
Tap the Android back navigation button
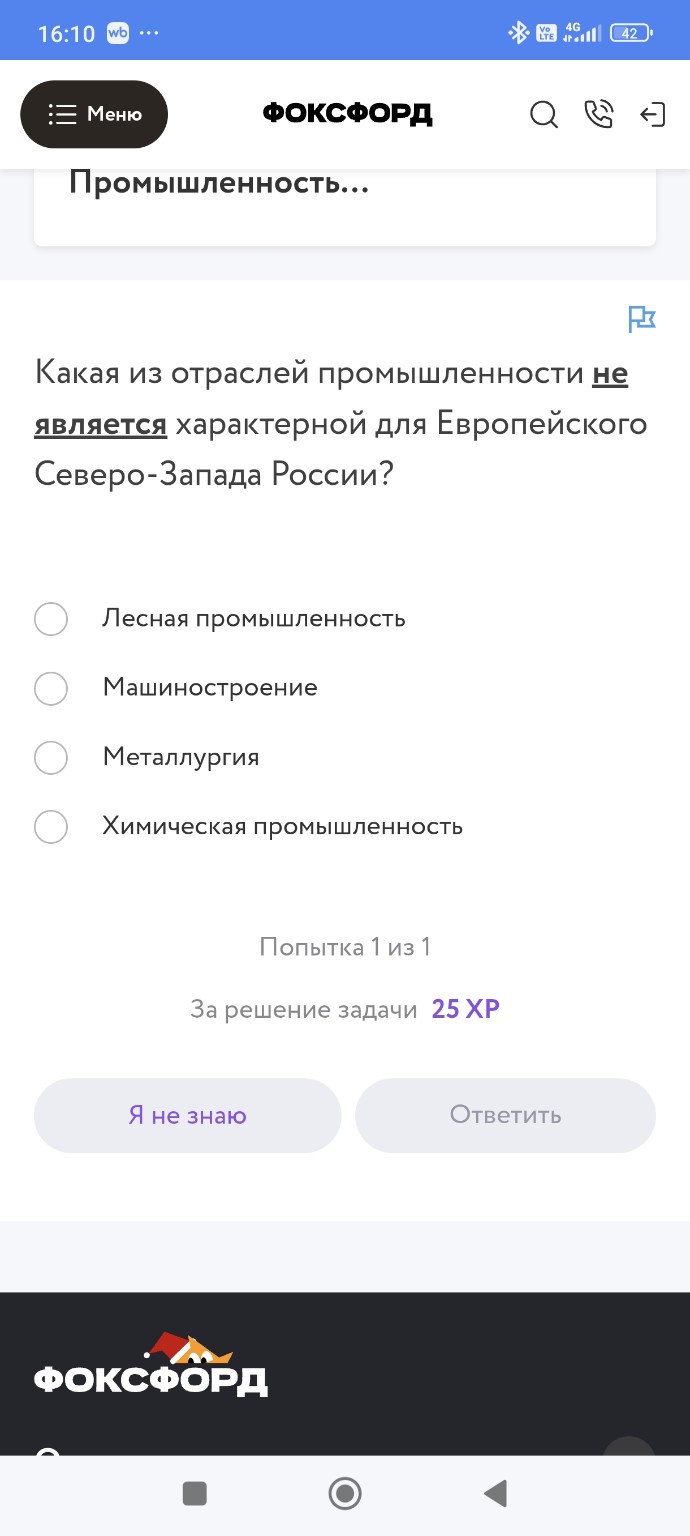point(494,1493)
